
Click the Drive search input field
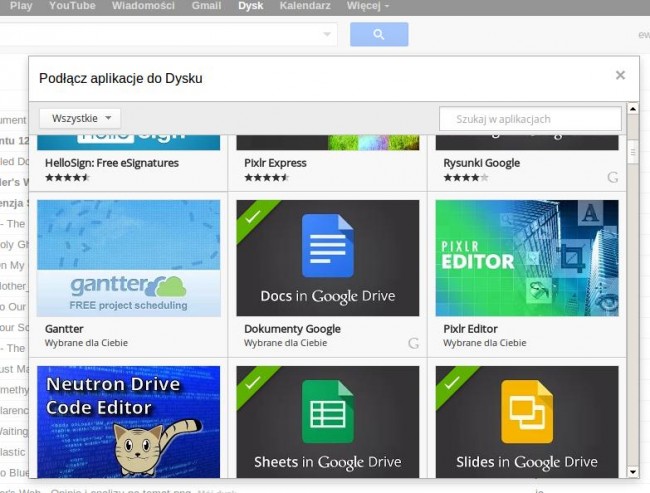(168, 34)
